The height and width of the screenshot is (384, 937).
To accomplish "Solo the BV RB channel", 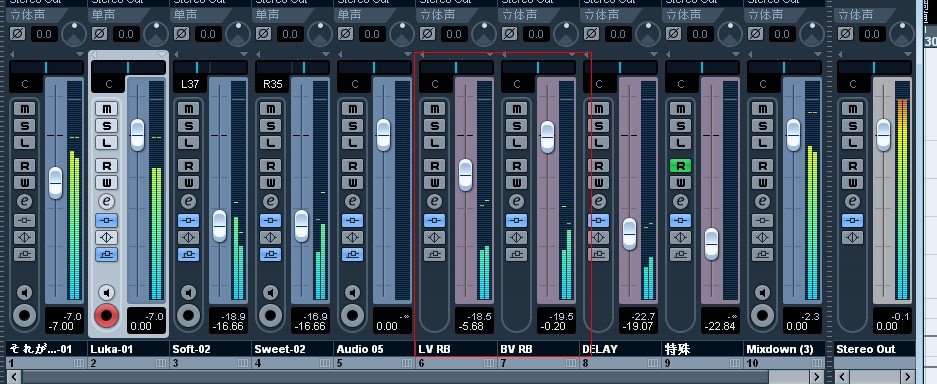I will pyautogui.click(x=516, y=126).
